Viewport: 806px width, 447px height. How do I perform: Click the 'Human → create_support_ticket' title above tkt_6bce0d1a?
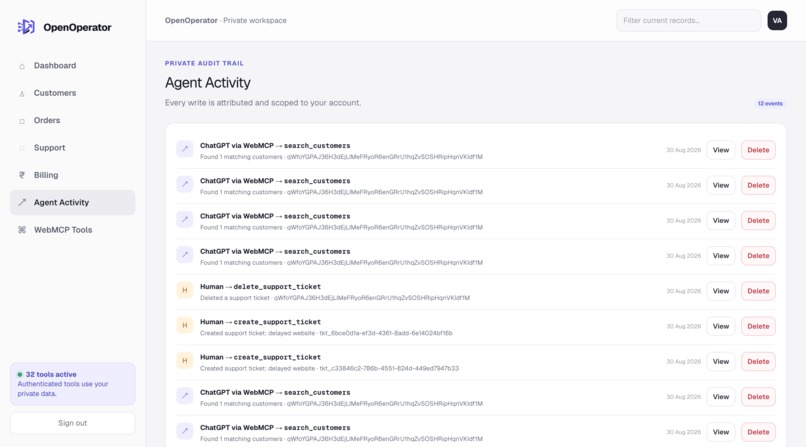(x=260, y=322)
